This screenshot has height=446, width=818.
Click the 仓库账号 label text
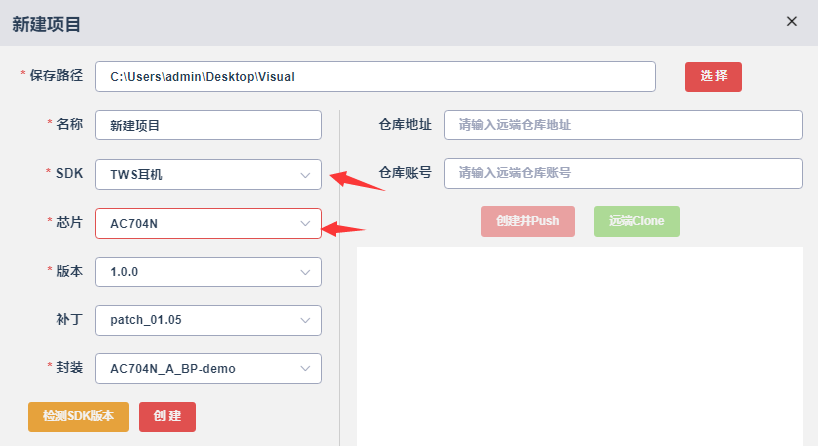405,173
